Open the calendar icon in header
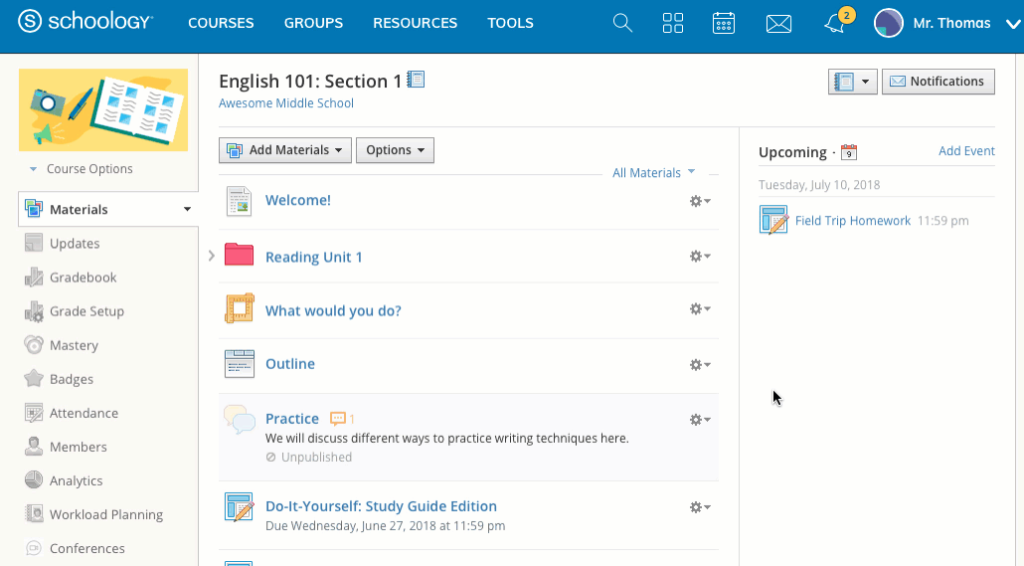Screen dimensions: 1024x566 coord(723,23)
